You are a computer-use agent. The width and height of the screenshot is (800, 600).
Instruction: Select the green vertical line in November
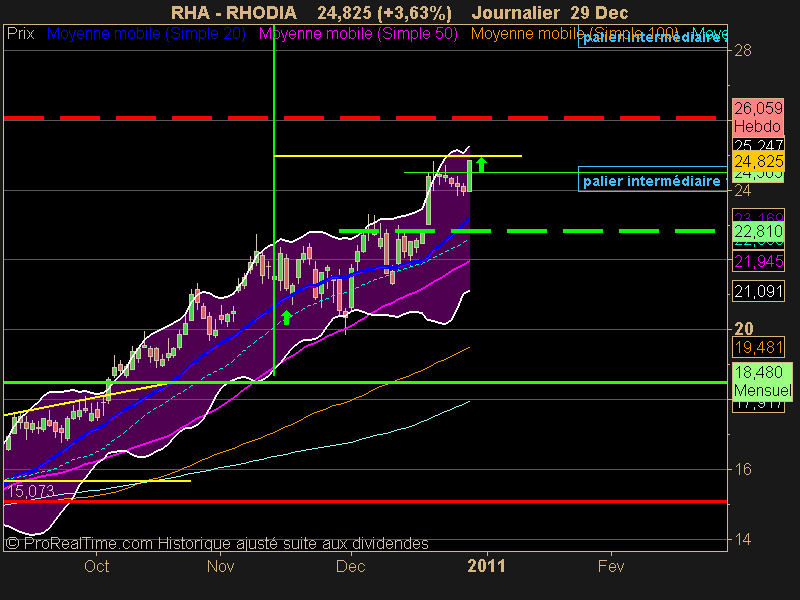(x=274, y=200)
